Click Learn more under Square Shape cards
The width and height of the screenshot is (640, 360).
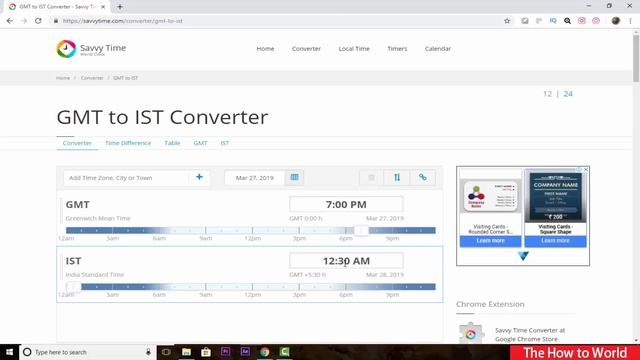[555, 241]
